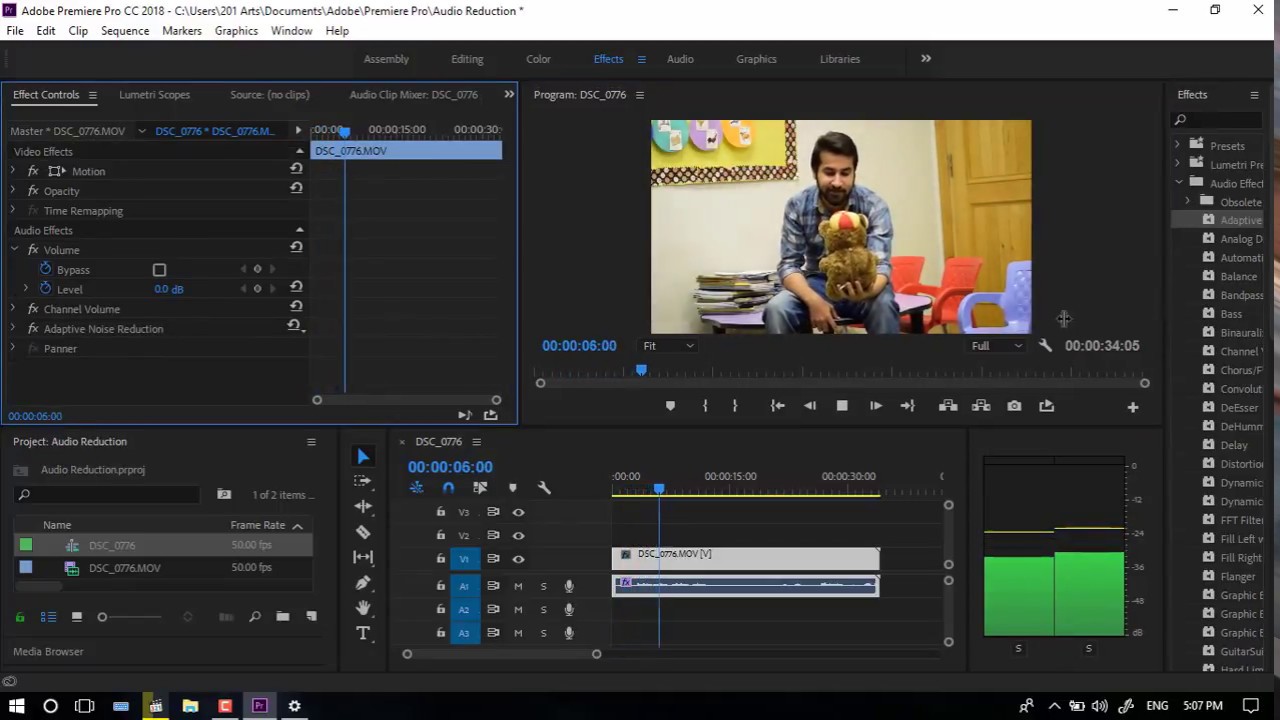1280x720 pixels.
Task: Click the Project panel thumbnail zoom slider
Action: (x=102, y=617)
